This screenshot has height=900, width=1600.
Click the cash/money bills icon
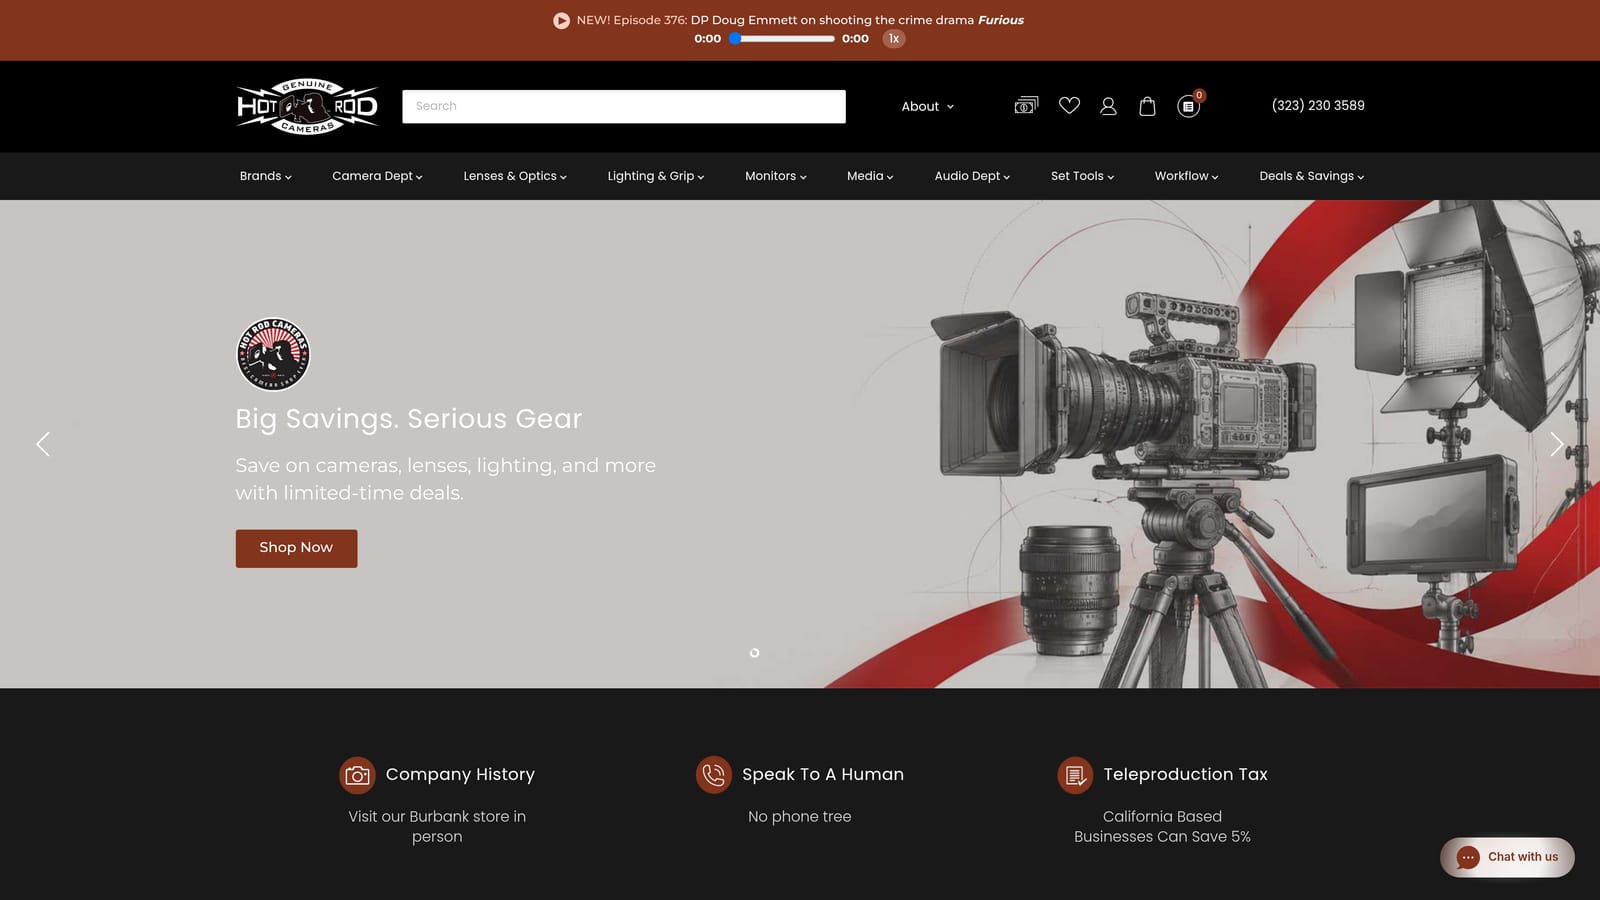click(1026, 105)
